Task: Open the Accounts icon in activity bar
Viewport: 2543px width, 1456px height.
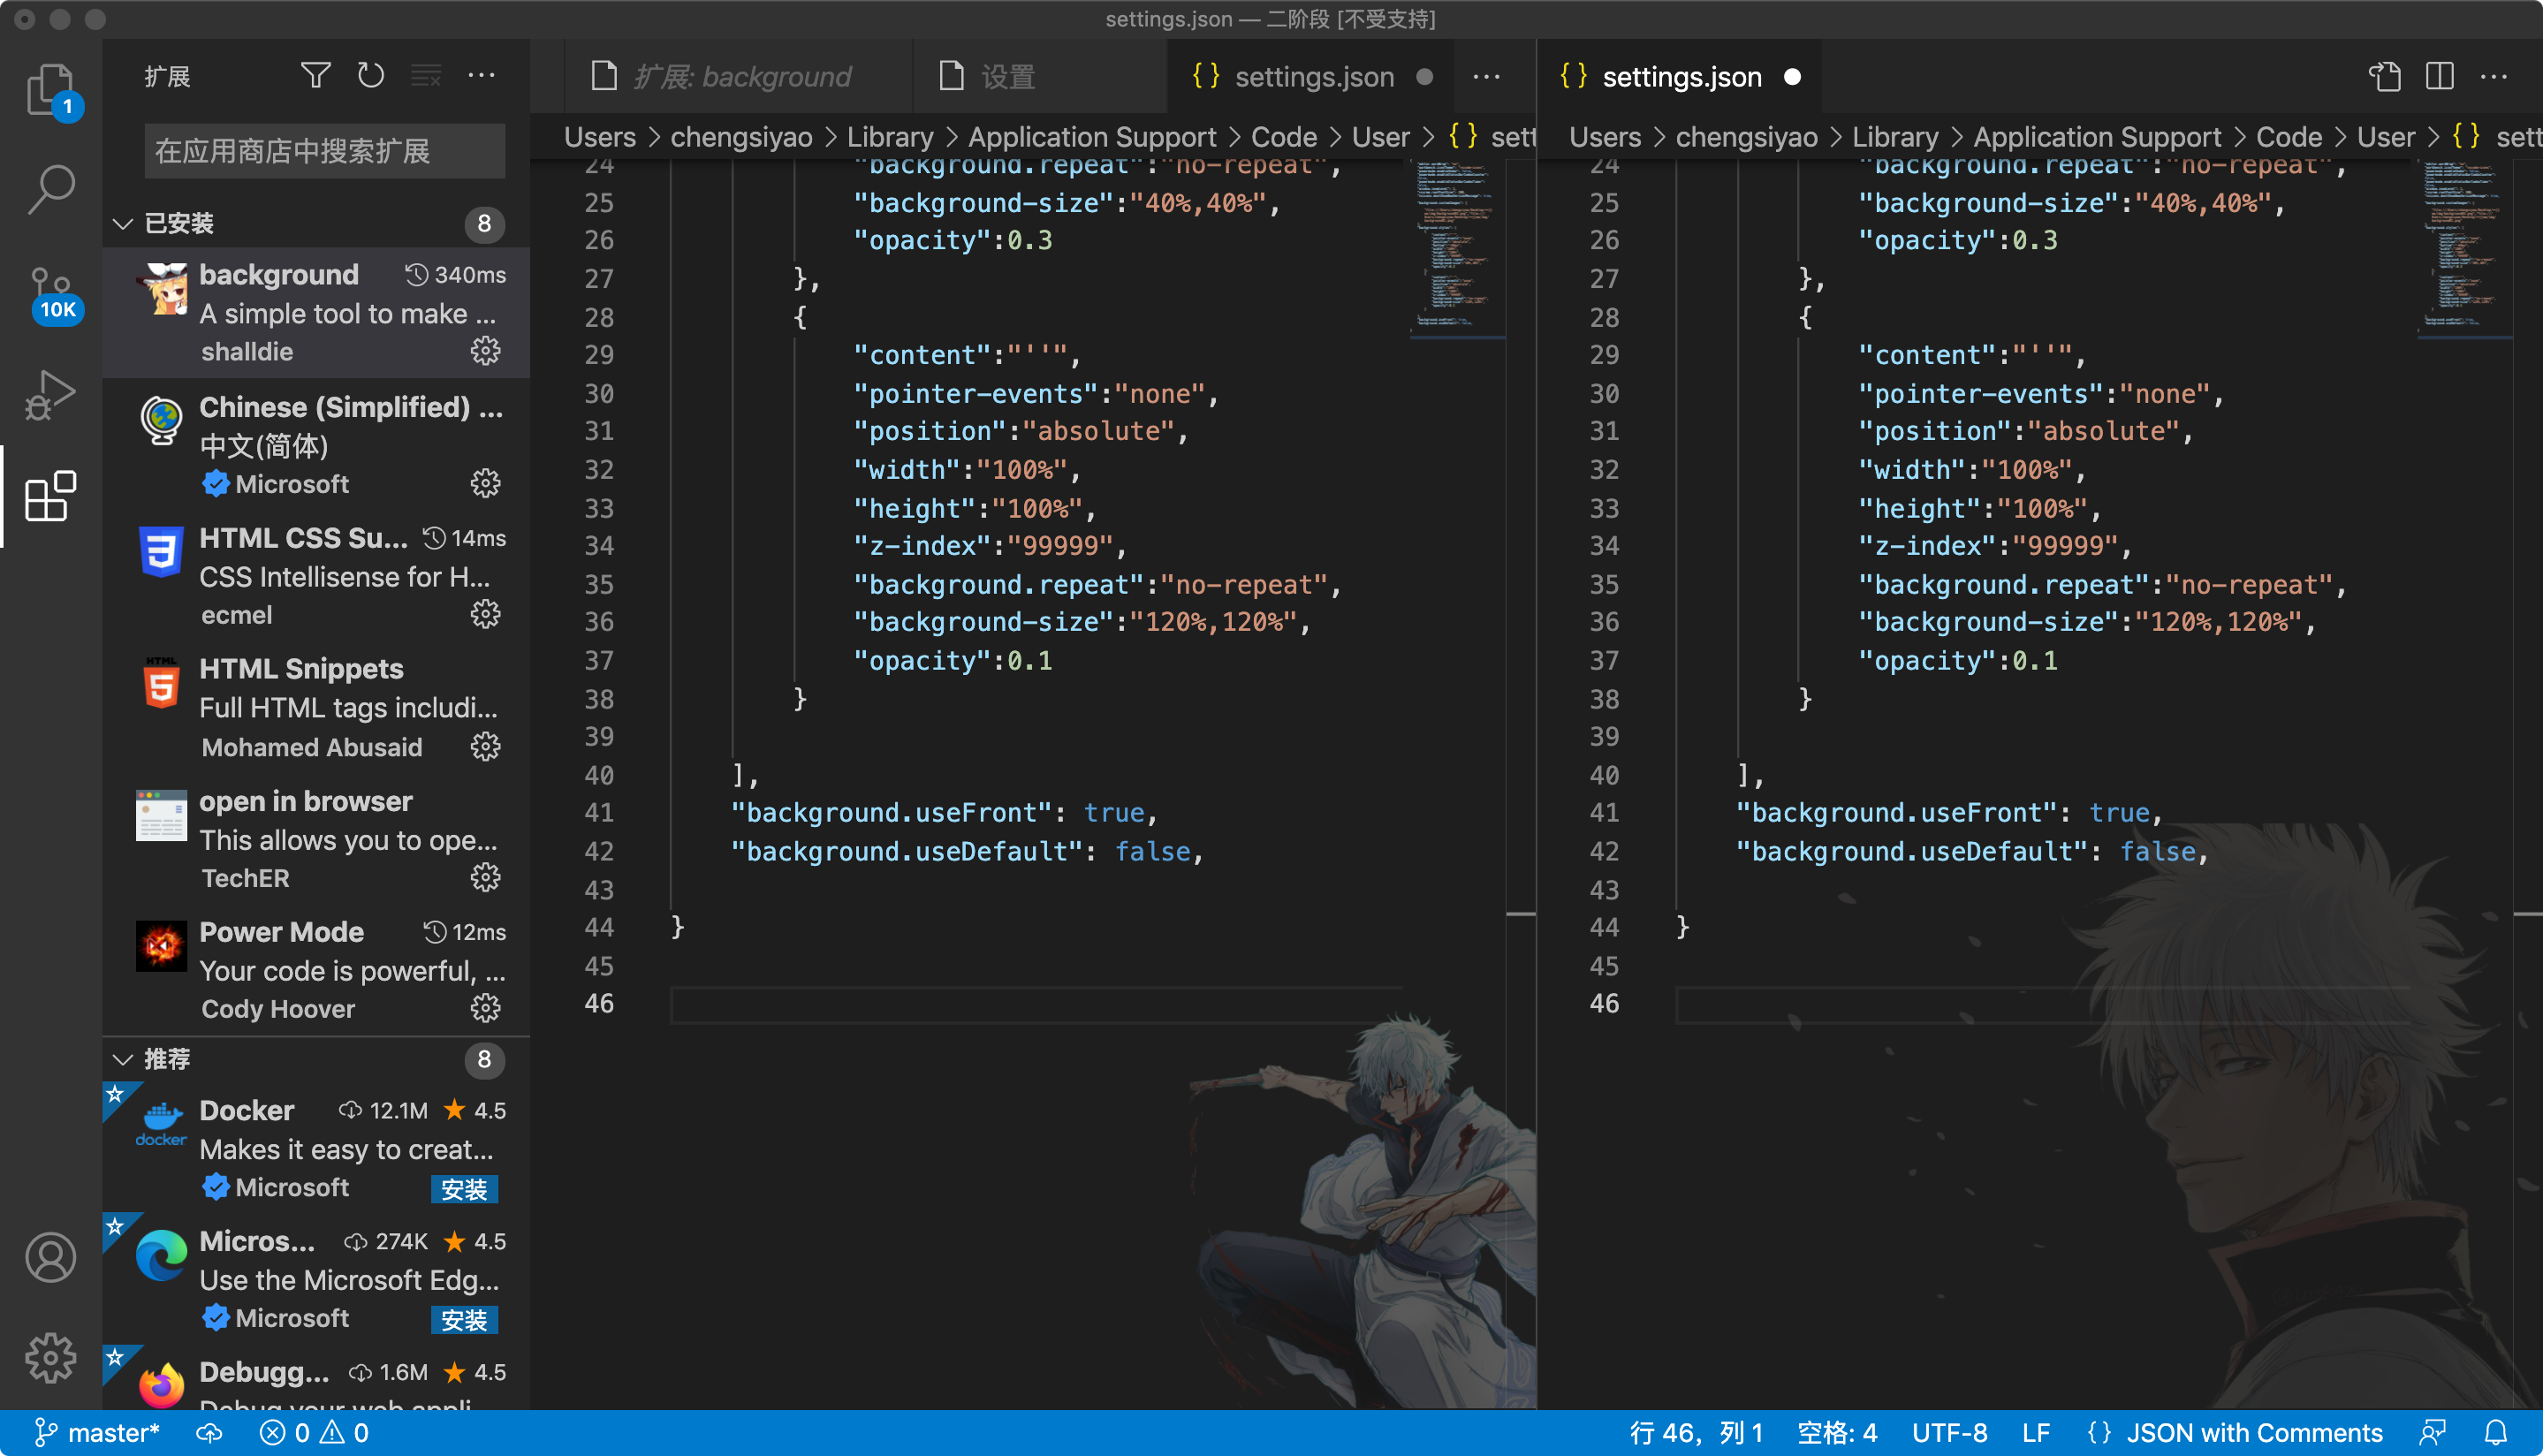Action: click(x=50, y=1257)
